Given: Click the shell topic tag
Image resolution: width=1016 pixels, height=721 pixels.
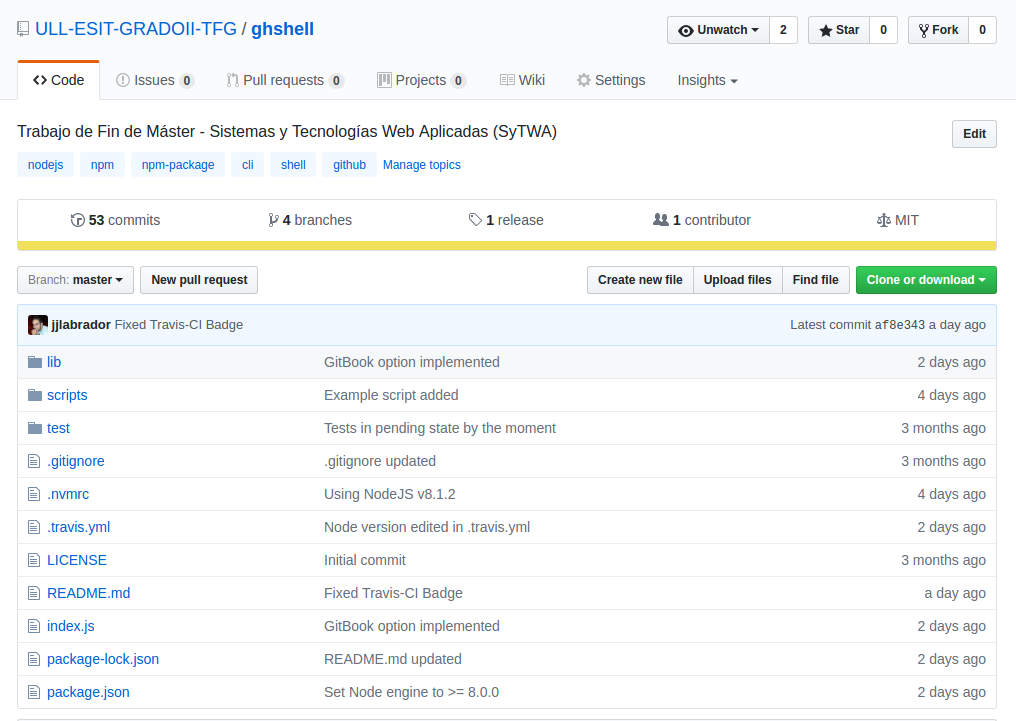Looking at the screenshot, I should click(x=293, y=165).
